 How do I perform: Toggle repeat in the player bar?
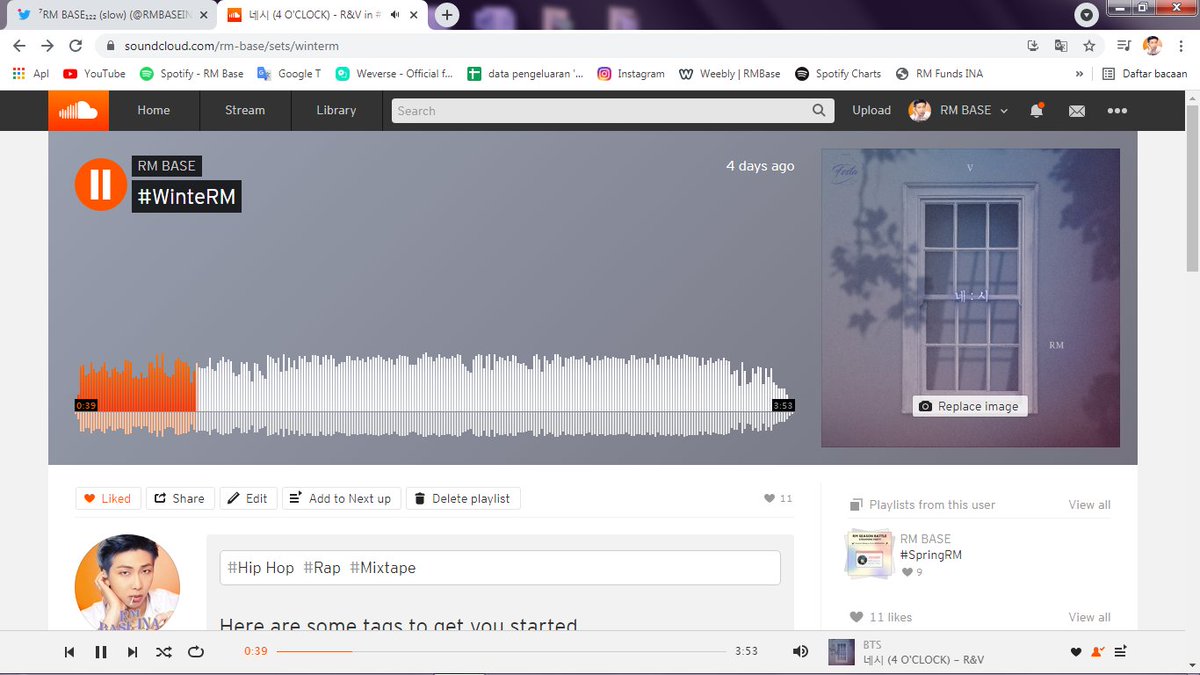pos(196,652)
